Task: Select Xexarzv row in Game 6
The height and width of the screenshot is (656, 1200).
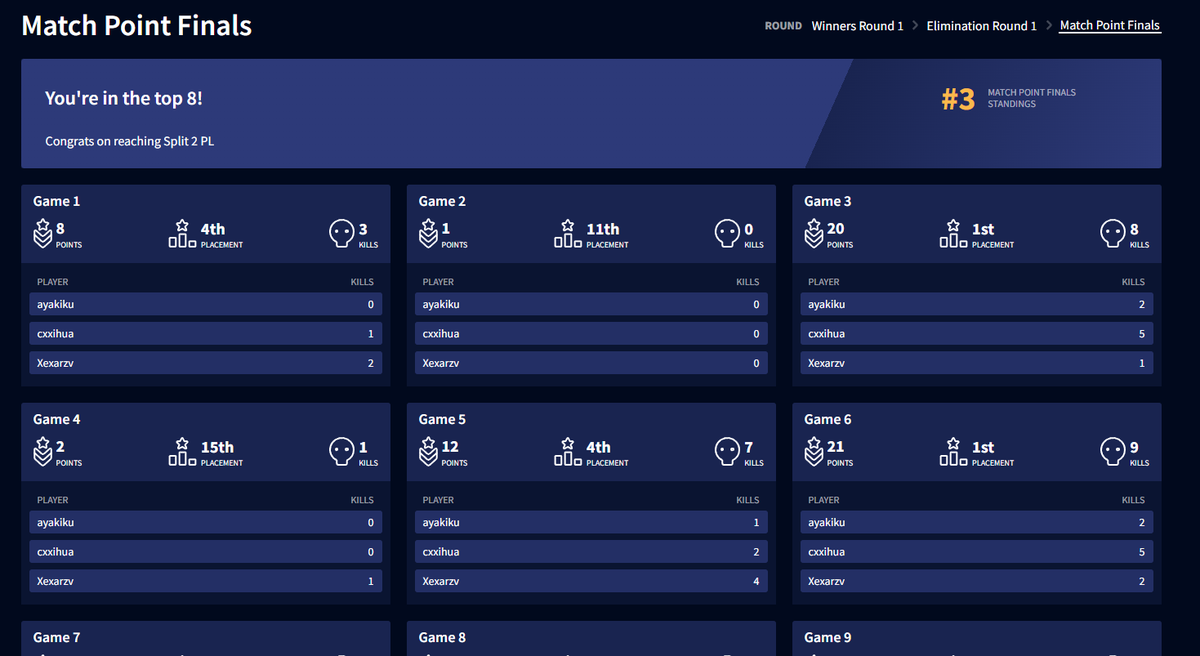Action: tap(977, 581)
